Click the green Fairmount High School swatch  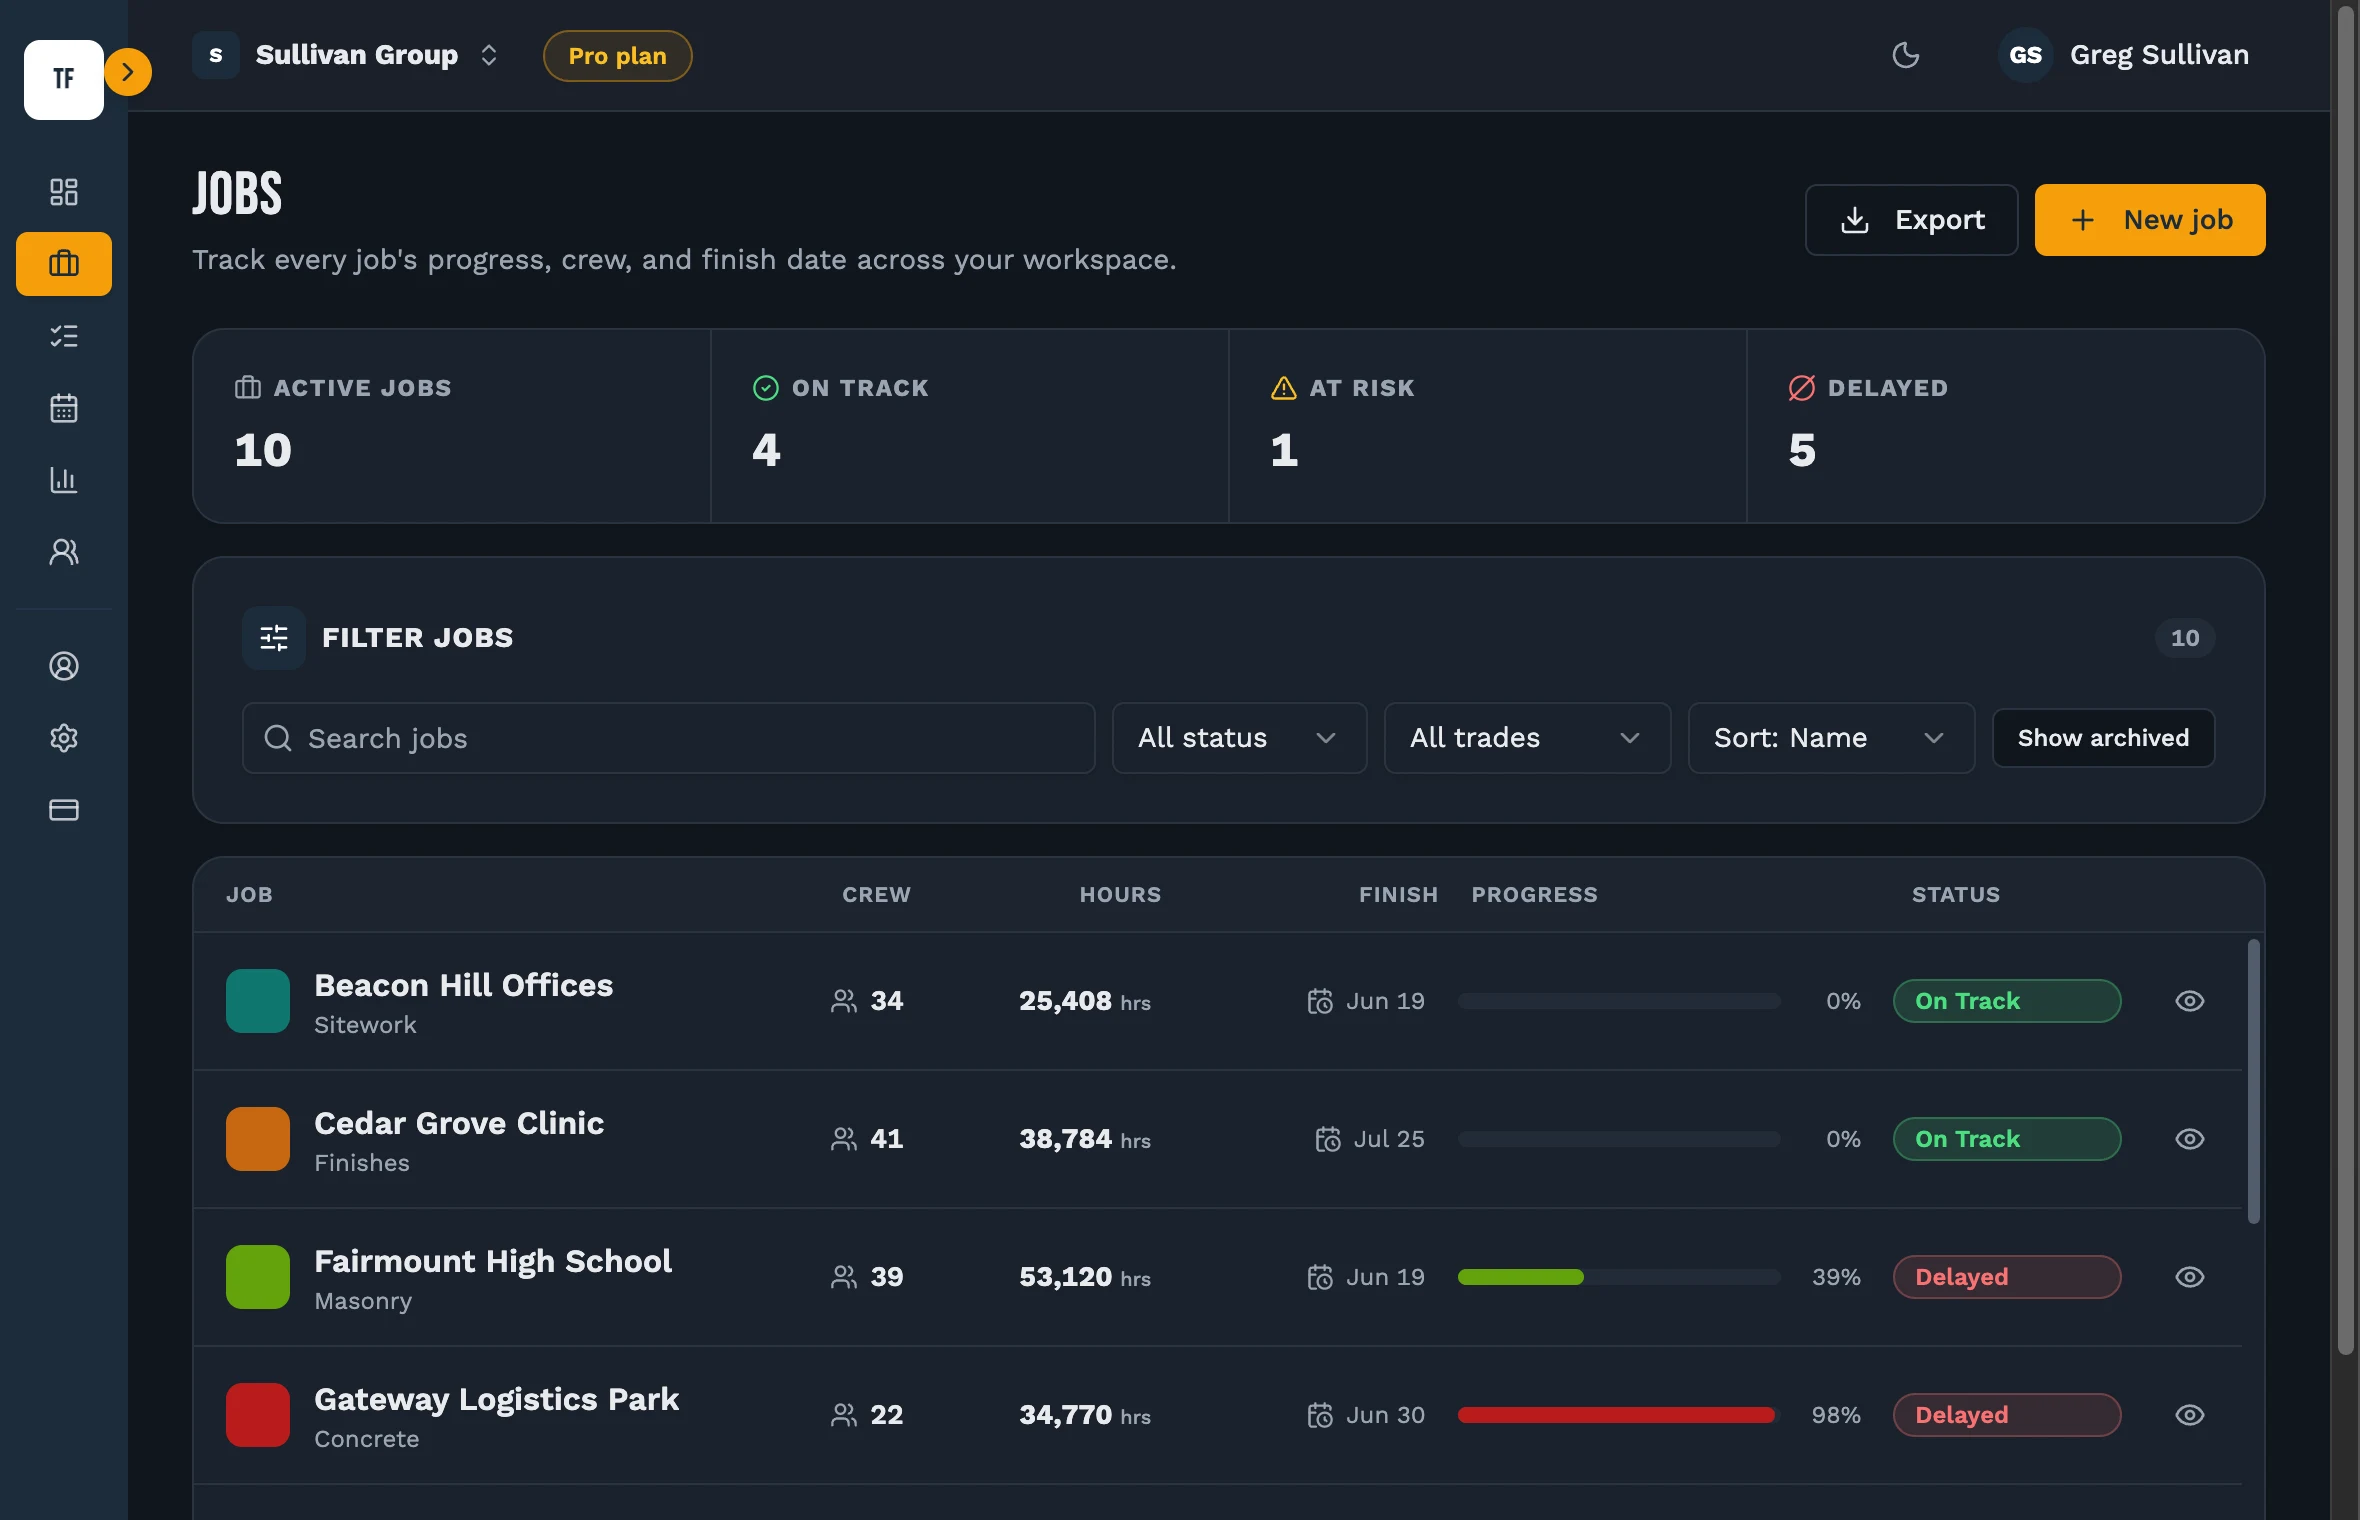[x=258, y=1277]
